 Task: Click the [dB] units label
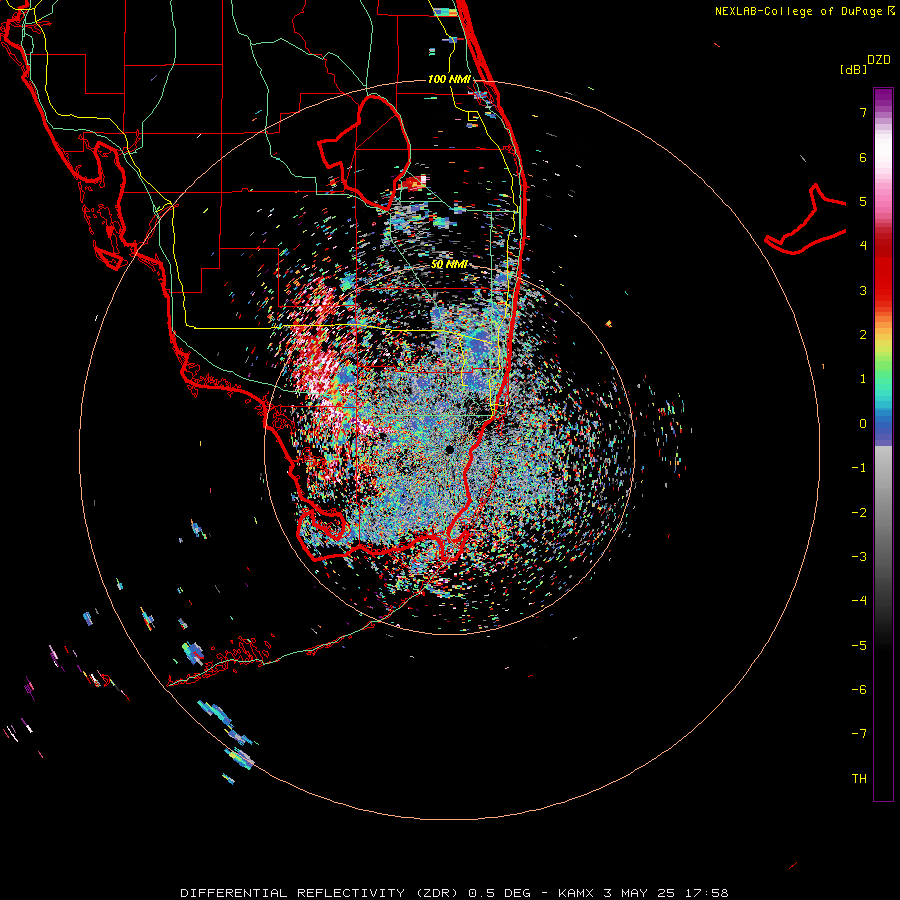click(853, 70)
